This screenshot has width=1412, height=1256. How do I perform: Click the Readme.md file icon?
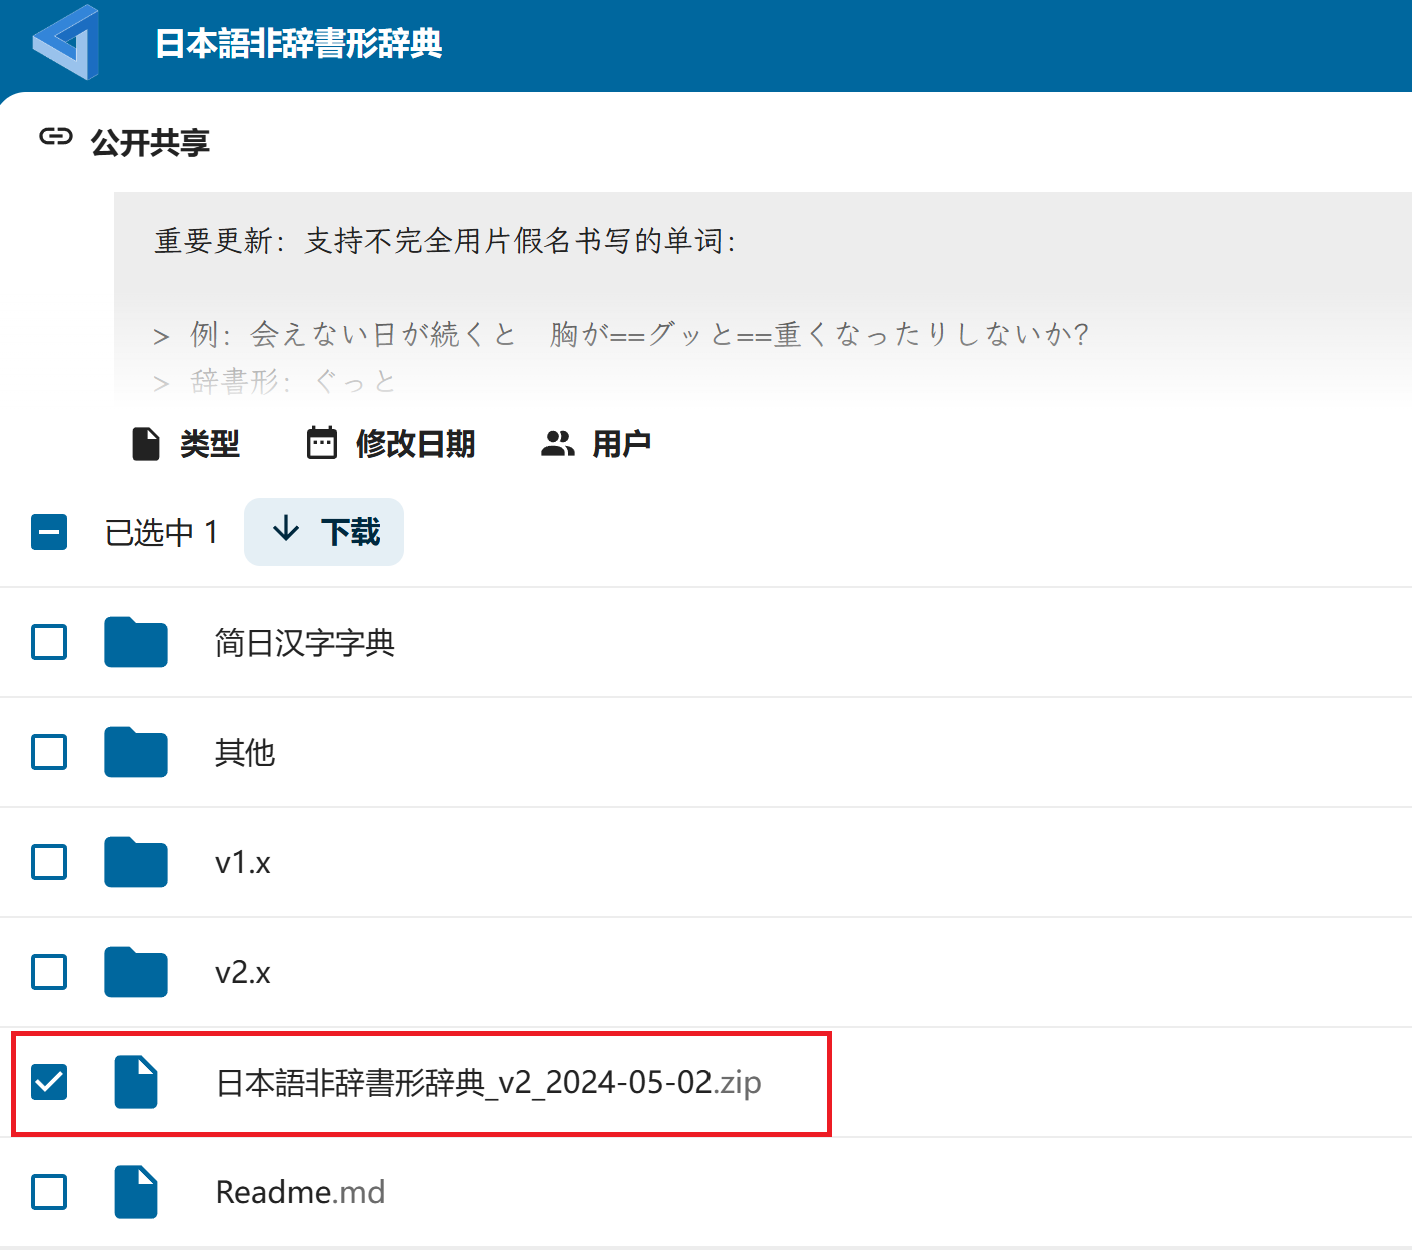[x=136, y=1192]
